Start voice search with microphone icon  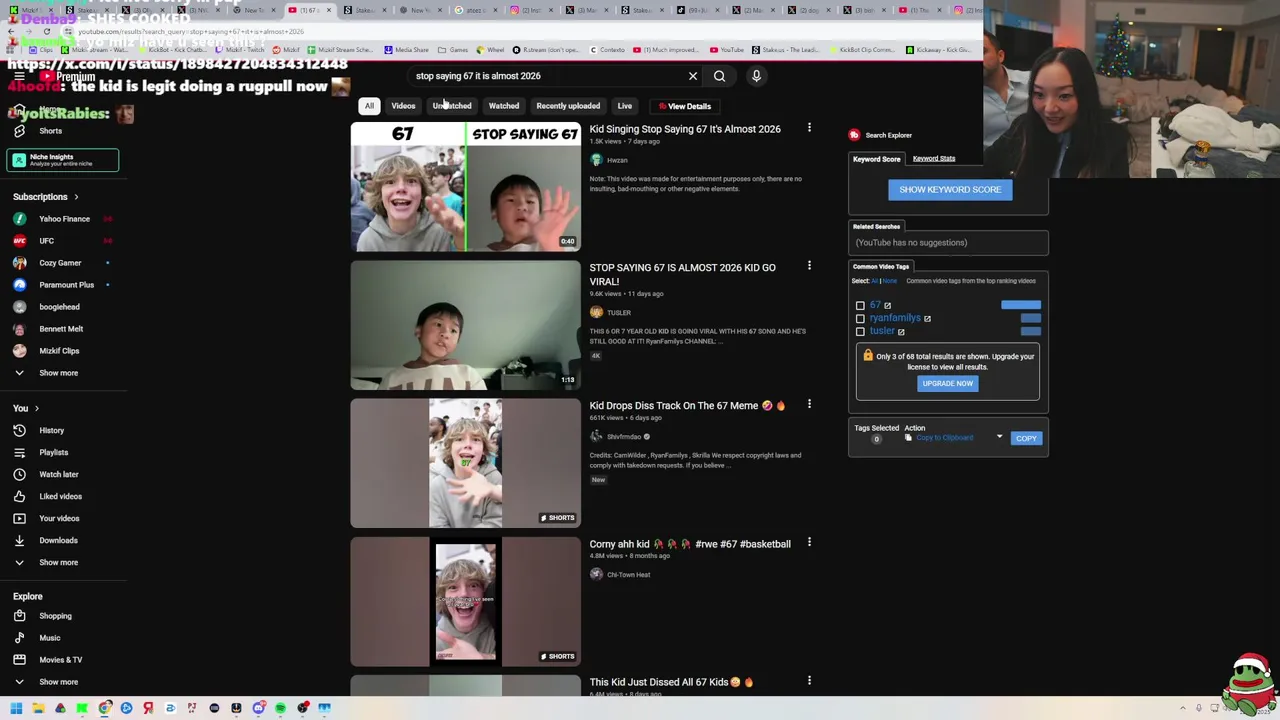pos(756,76)
